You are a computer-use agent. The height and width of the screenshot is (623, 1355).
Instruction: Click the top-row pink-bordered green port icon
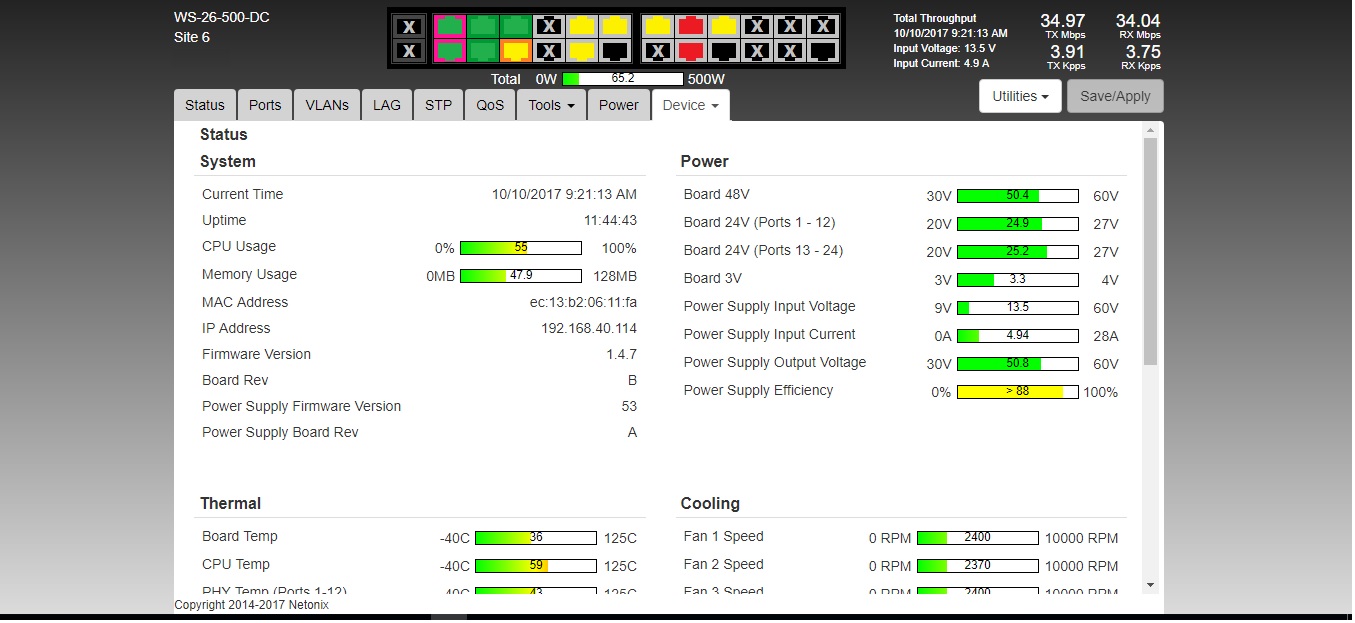(x=450, y=27)
